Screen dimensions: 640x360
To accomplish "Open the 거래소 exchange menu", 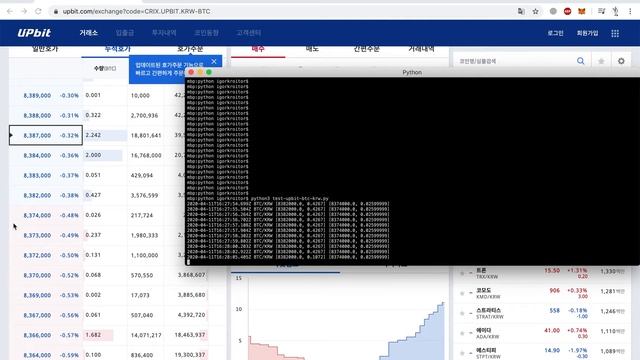I will pos(89,33).
